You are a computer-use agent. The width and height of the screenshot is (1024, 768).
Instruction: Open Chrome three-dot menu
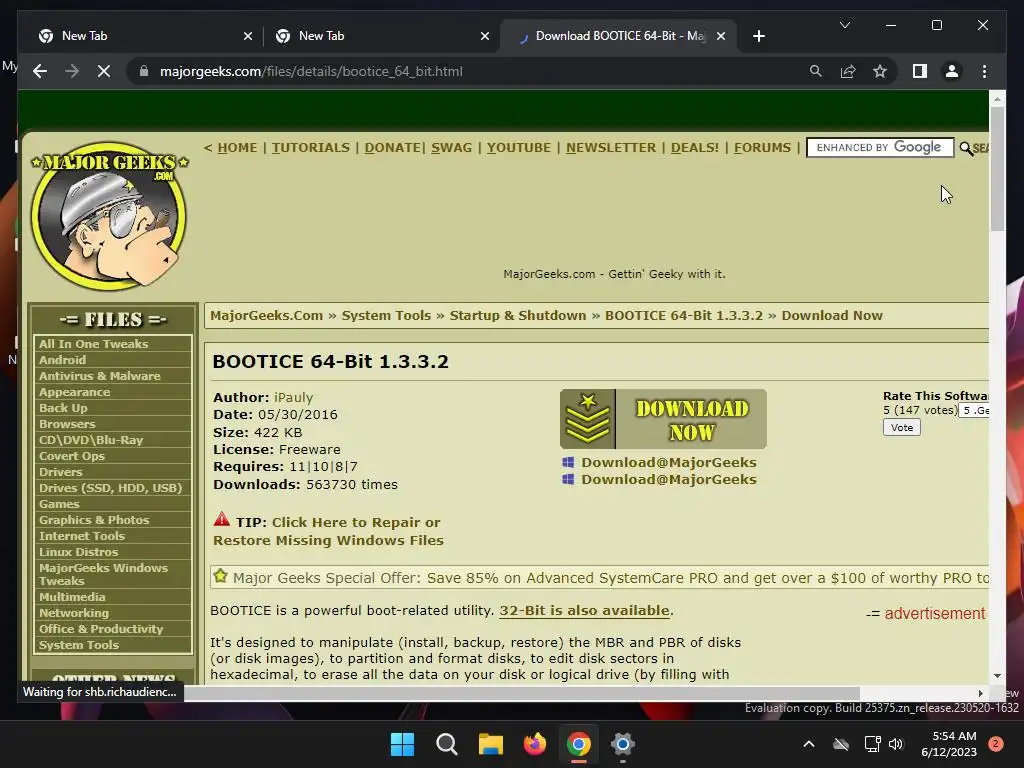coord(984,71)
